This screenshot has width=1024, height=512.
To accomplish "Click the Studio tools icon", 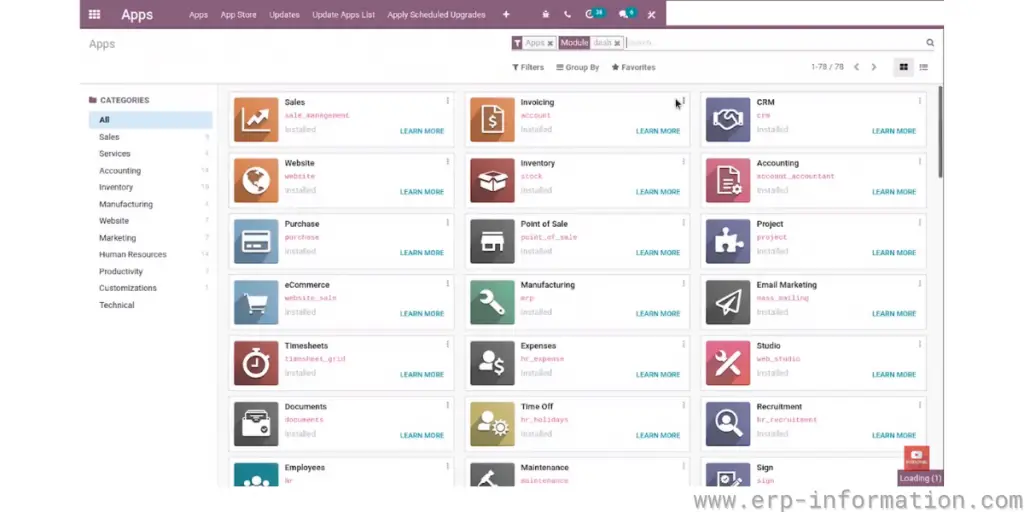I will (728, 363).
